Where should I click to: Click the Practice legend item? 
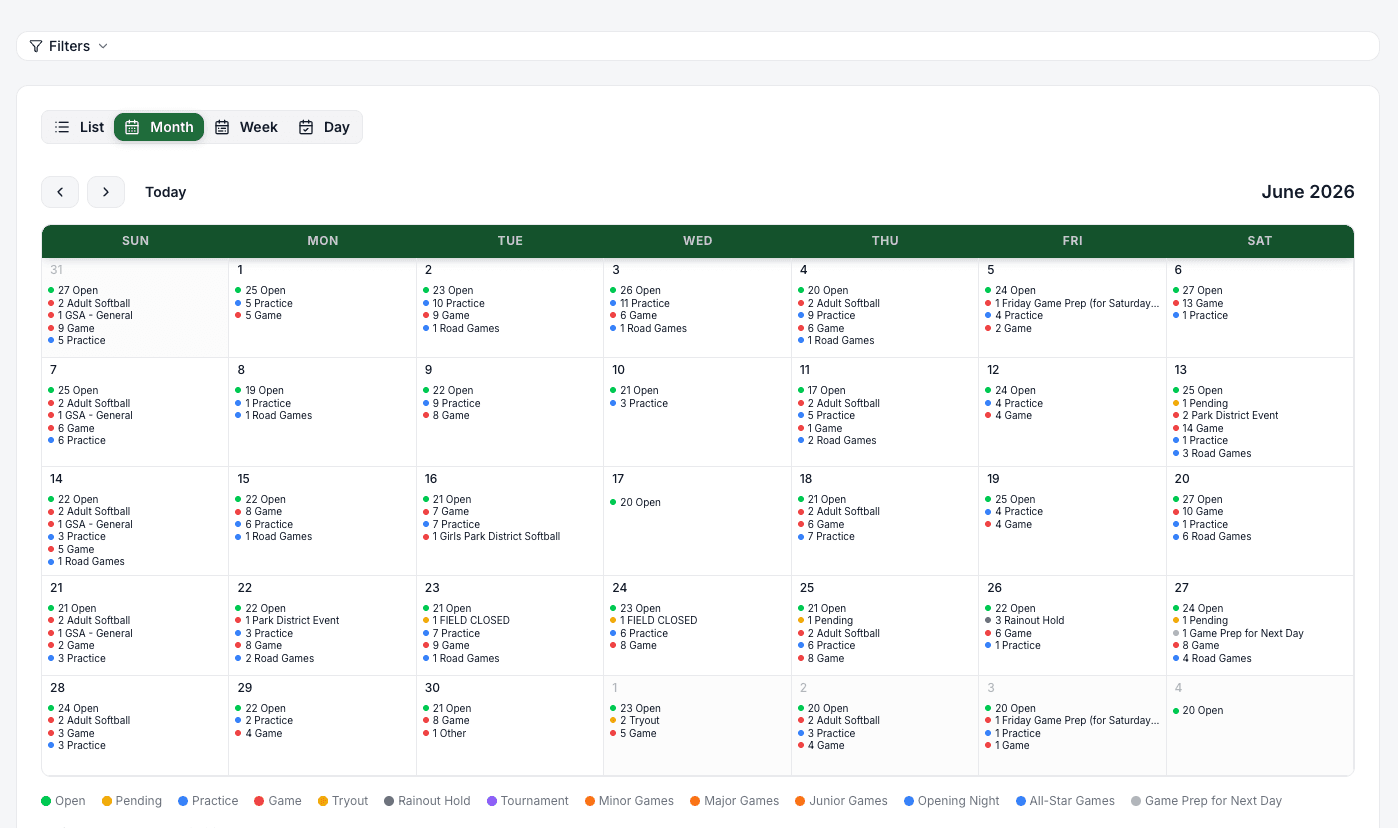click(208, 801)
